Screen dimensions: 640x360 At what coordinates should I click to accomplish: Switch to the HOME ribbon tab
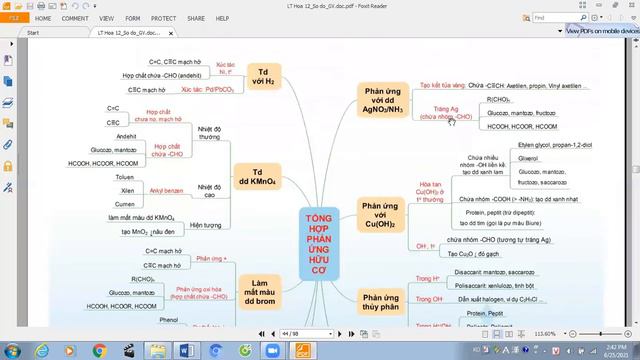click(x=43, y=18)
